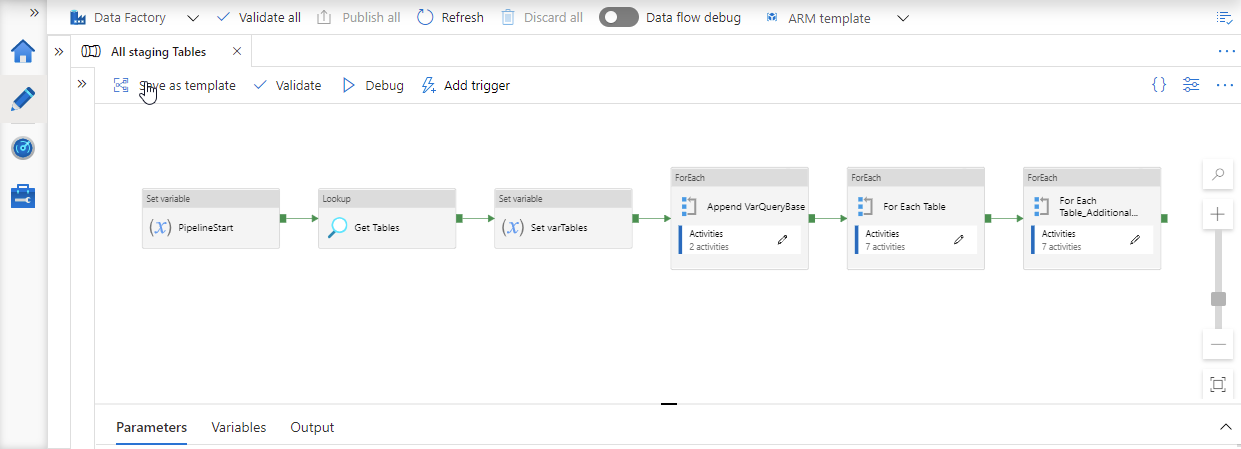The image size is (1241, 449).
Task: Click the zoom to fit icon
Action: pyautogui.click(x=1218, y=384)
